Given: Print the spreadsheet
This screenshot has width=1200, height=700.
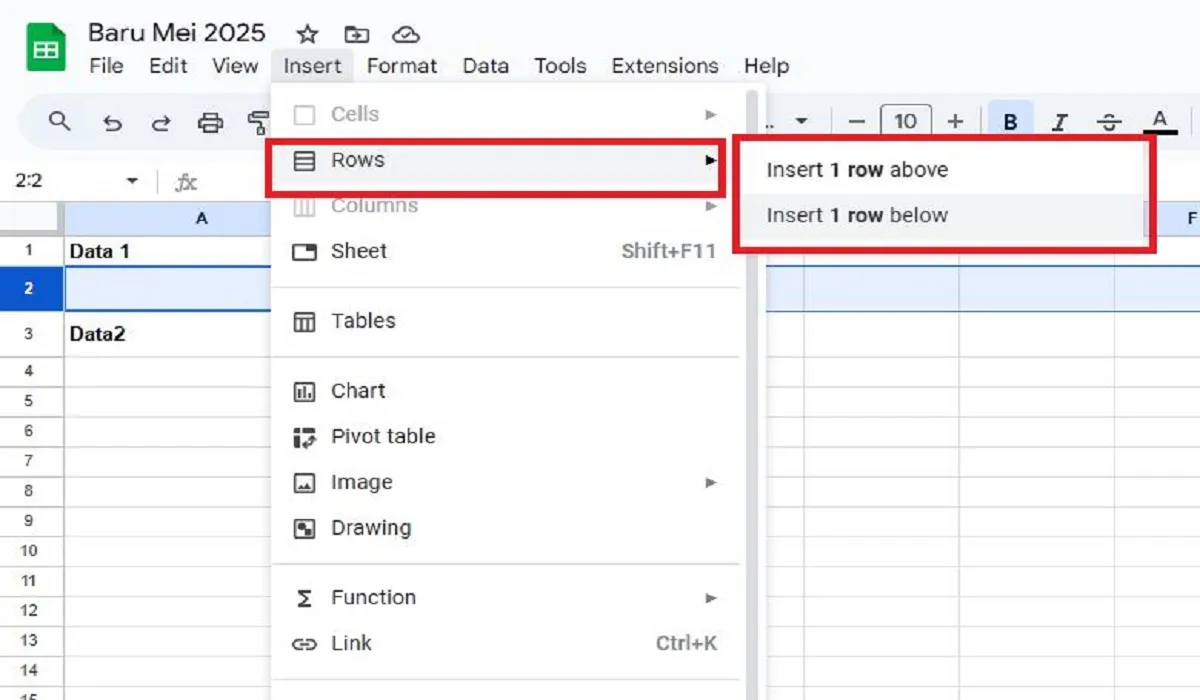Looking at the screenshot, I should click(x=211, y=121).
